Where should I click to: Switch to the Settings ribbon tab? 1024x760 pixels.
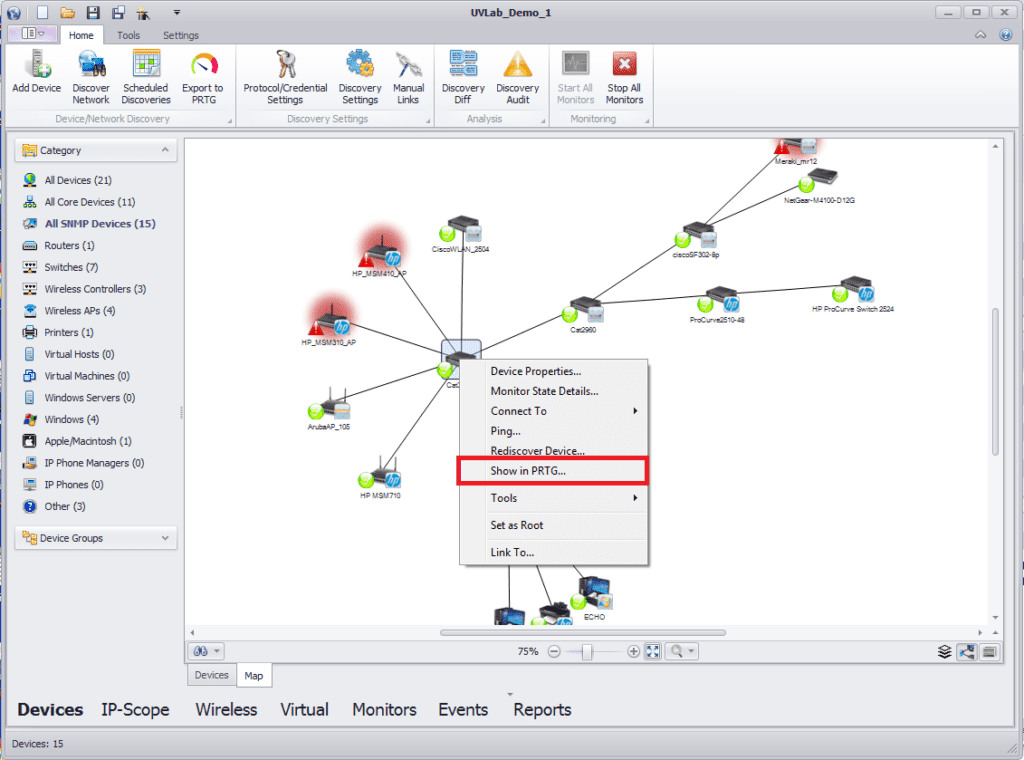(180, 35)
